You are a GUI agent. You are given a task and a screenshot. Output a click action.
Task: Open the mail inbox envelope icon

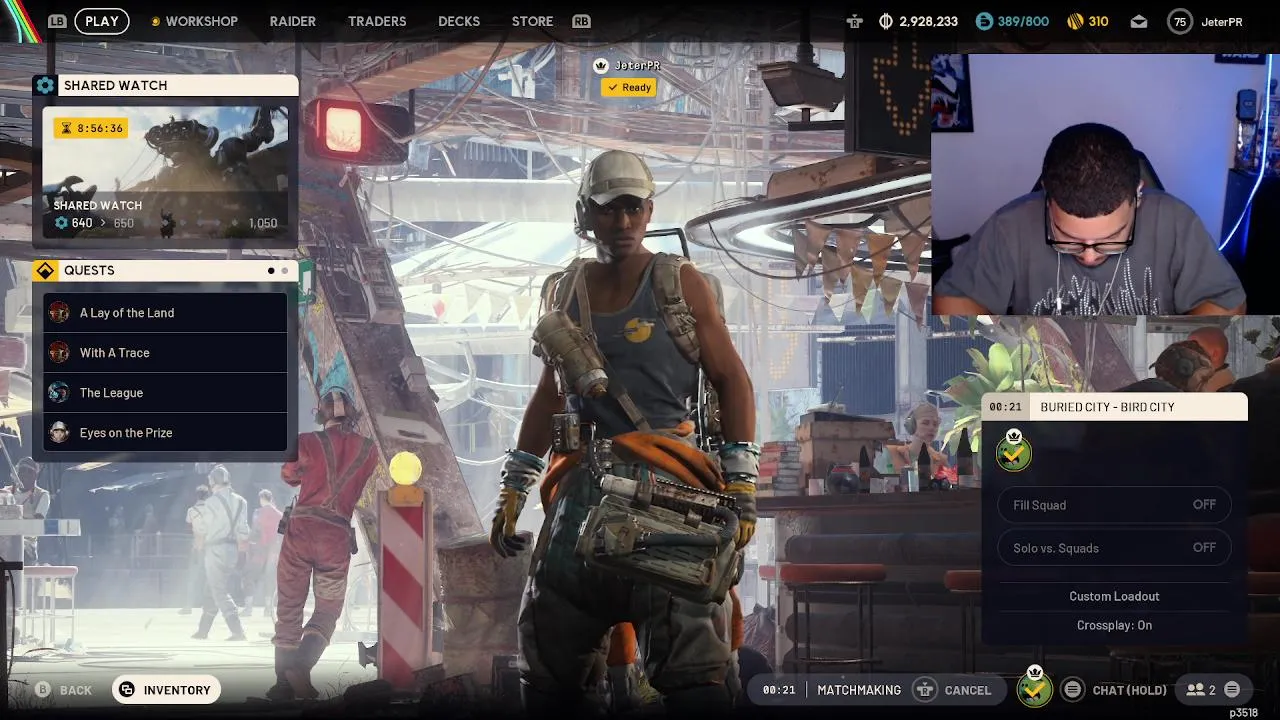[x=1139, y=21]
